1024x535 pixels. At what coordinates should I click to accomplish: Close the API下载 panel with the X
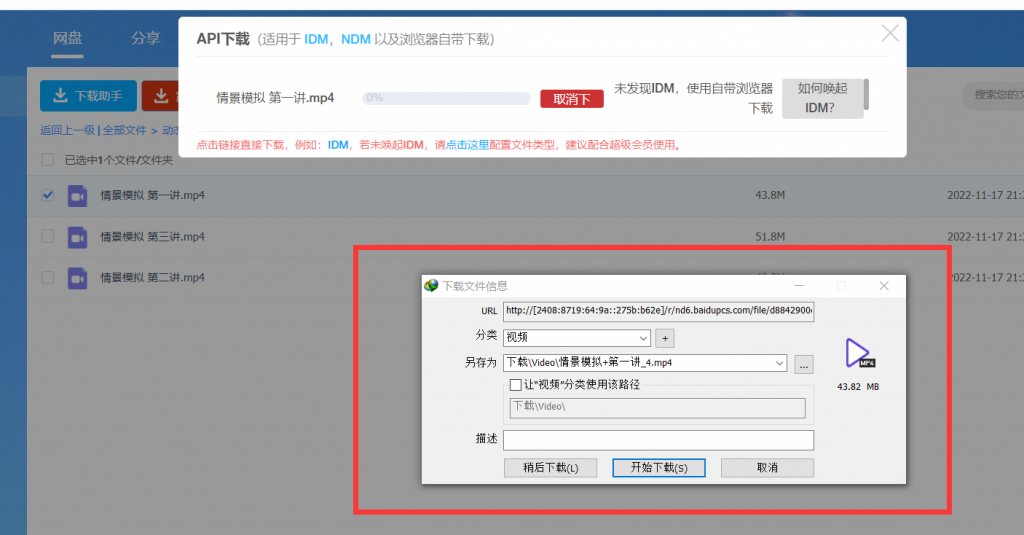(x=889, y=33)
